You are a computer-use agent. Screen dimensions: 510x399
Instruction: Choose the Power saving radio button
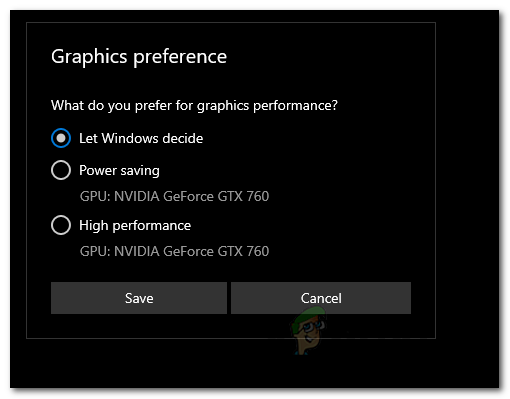61,170
